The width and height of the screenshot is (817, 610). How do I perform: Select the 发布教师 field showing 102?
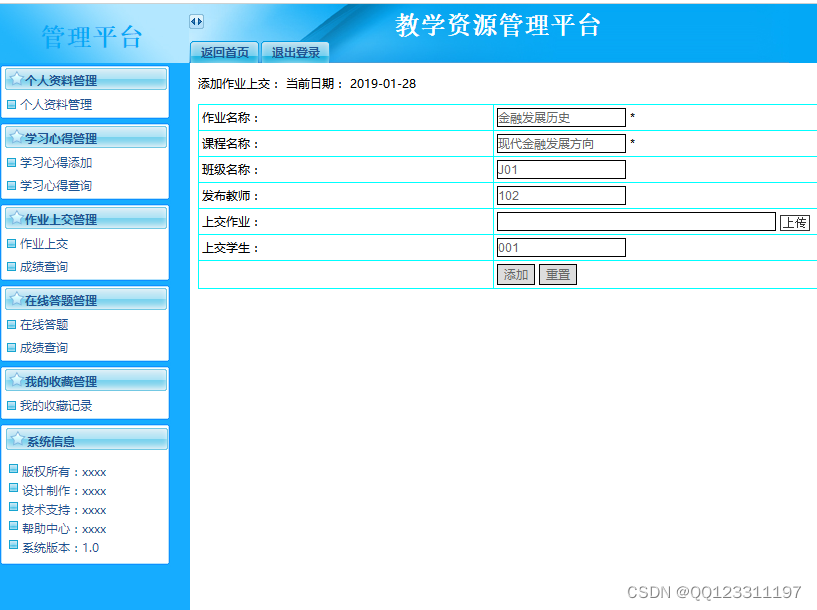561,195
